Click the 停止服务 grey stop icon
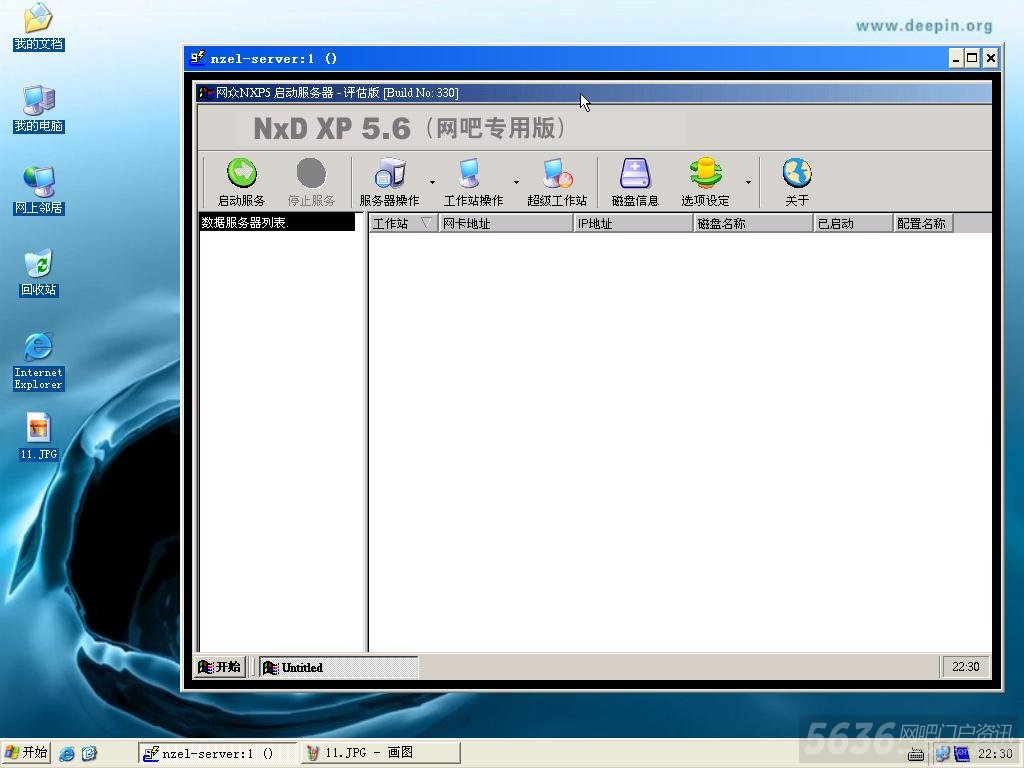 [x=311, y=173]
